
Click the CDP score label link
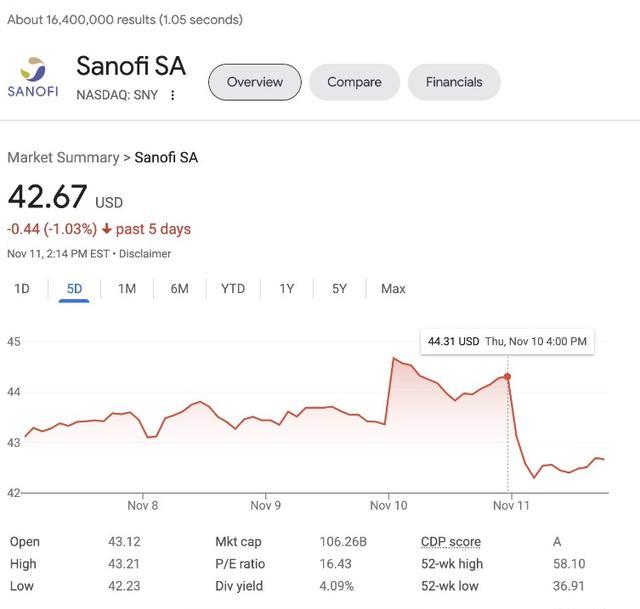click(x=451, y=541)
